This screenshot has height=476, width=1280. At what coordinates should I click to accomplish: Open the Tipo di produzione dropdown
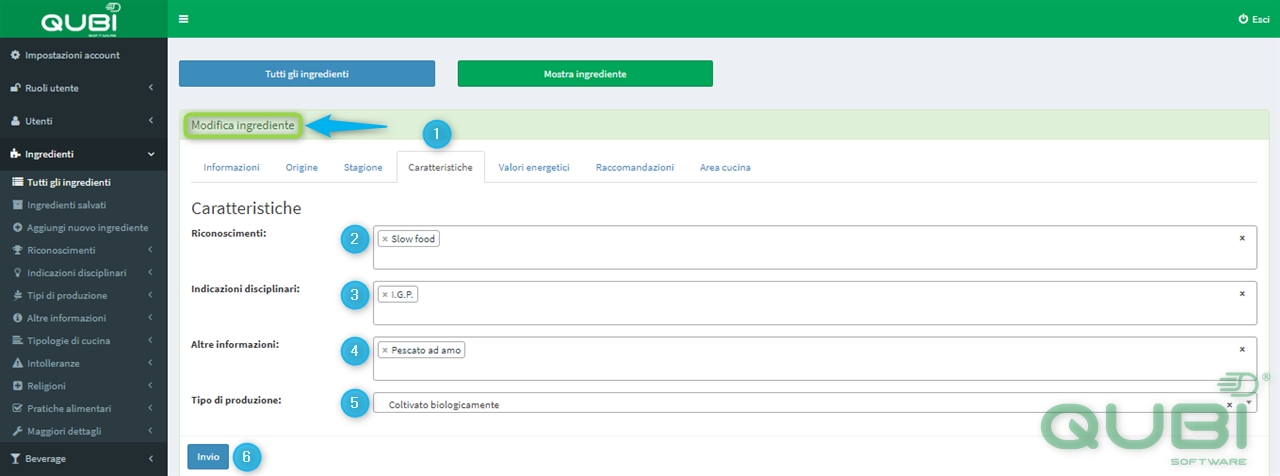1249,403
